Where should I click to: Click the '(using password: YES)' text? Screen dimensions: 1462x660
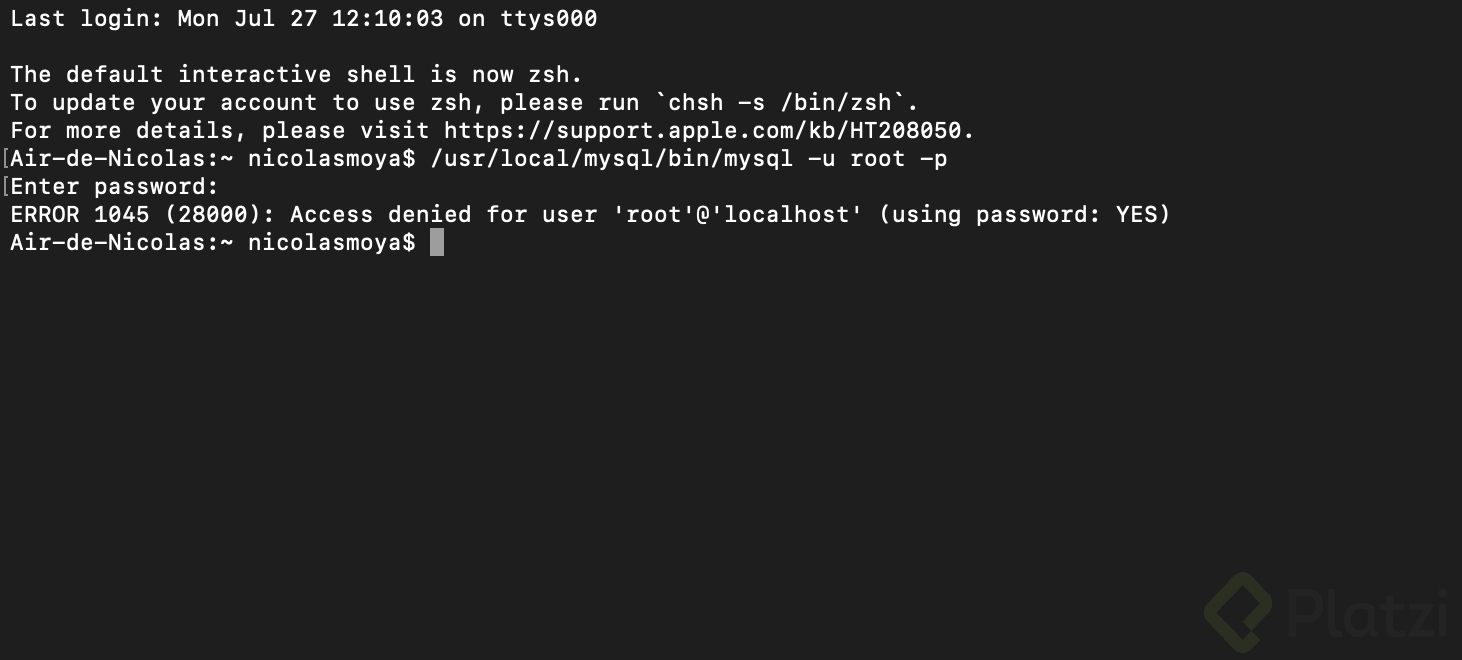(x=1024, y=214)
